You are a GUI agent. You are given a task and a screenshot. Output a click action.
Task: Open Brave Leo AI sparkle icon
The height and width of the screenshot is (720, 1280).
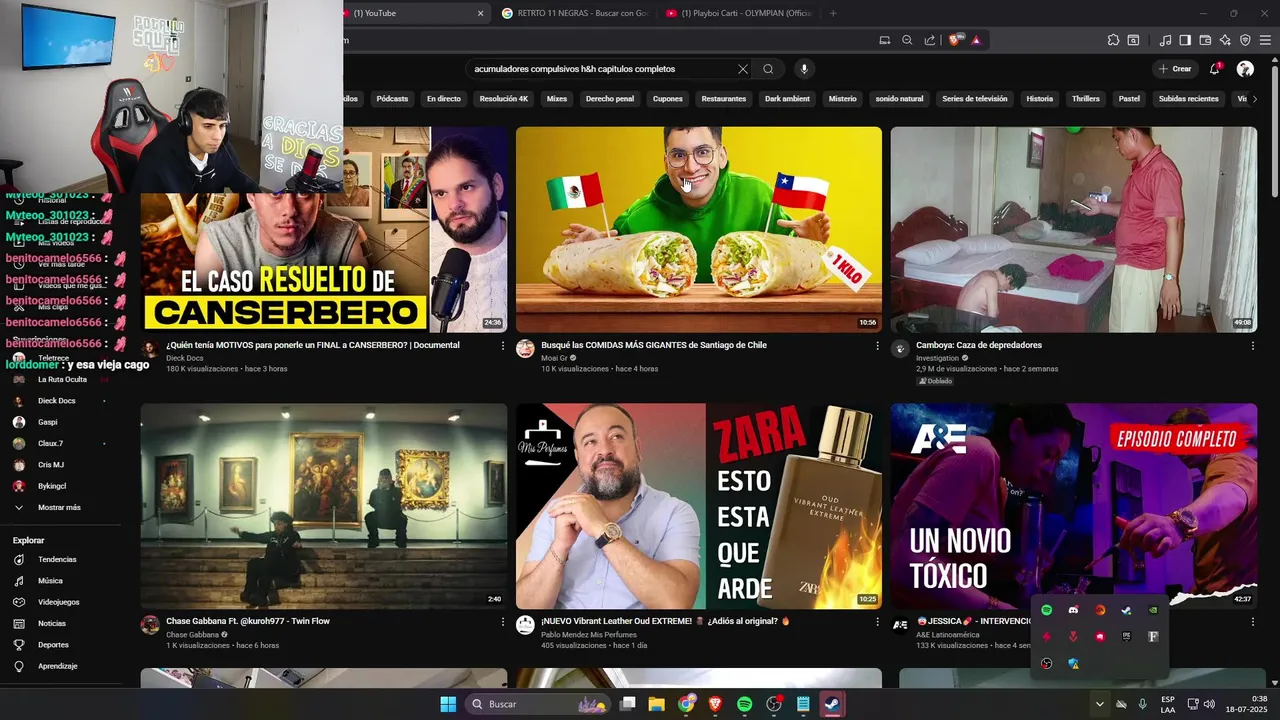[x=1225, y=40]
